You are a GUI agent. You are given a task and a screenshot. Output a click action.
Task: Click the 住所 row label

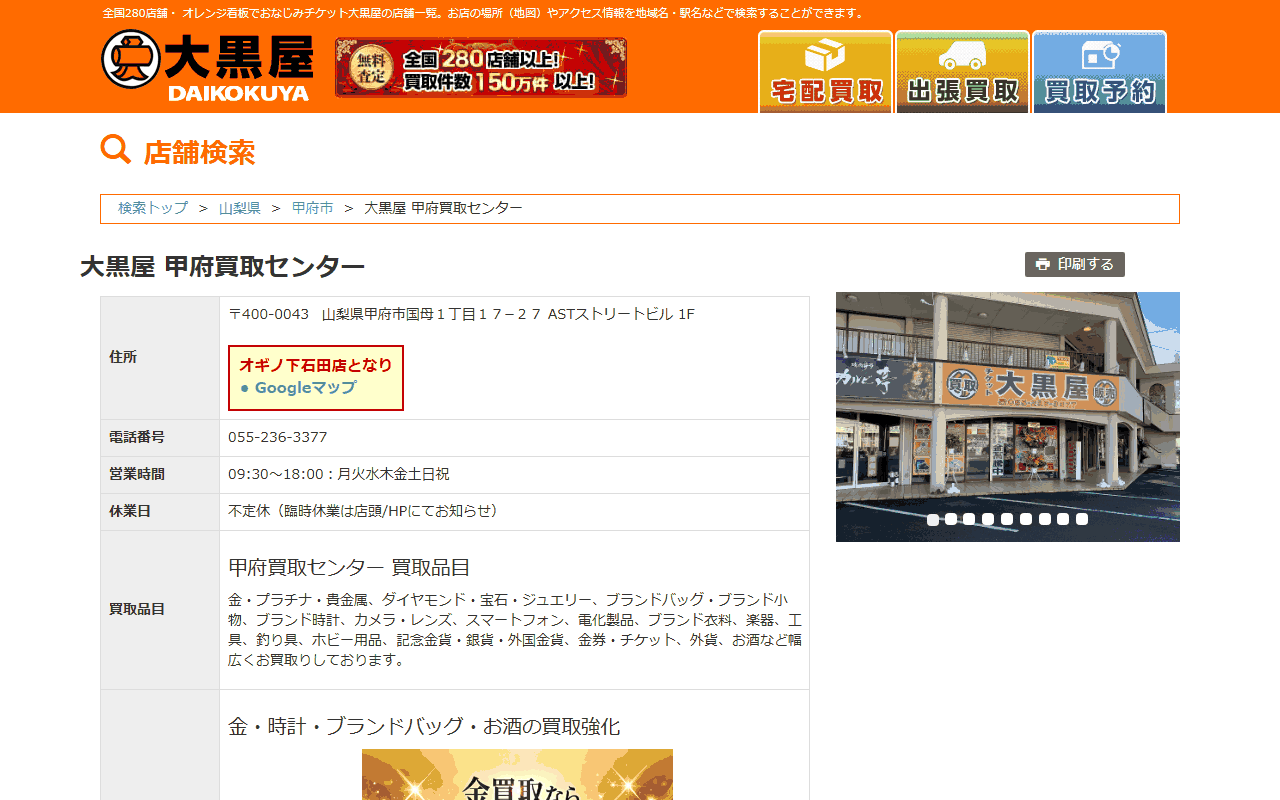point(123,357)
